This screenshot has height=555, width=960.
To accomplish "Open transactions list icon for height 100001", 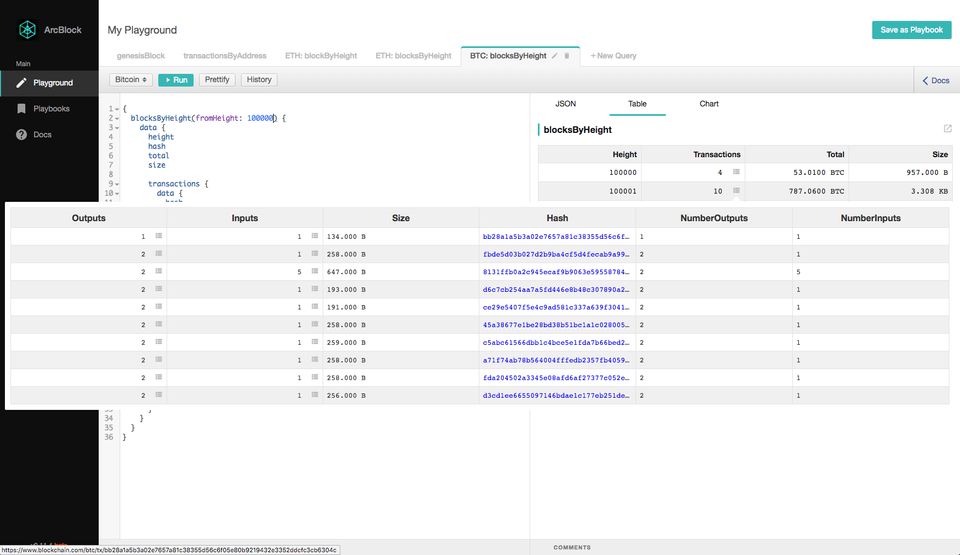I will tap(735, 190).
